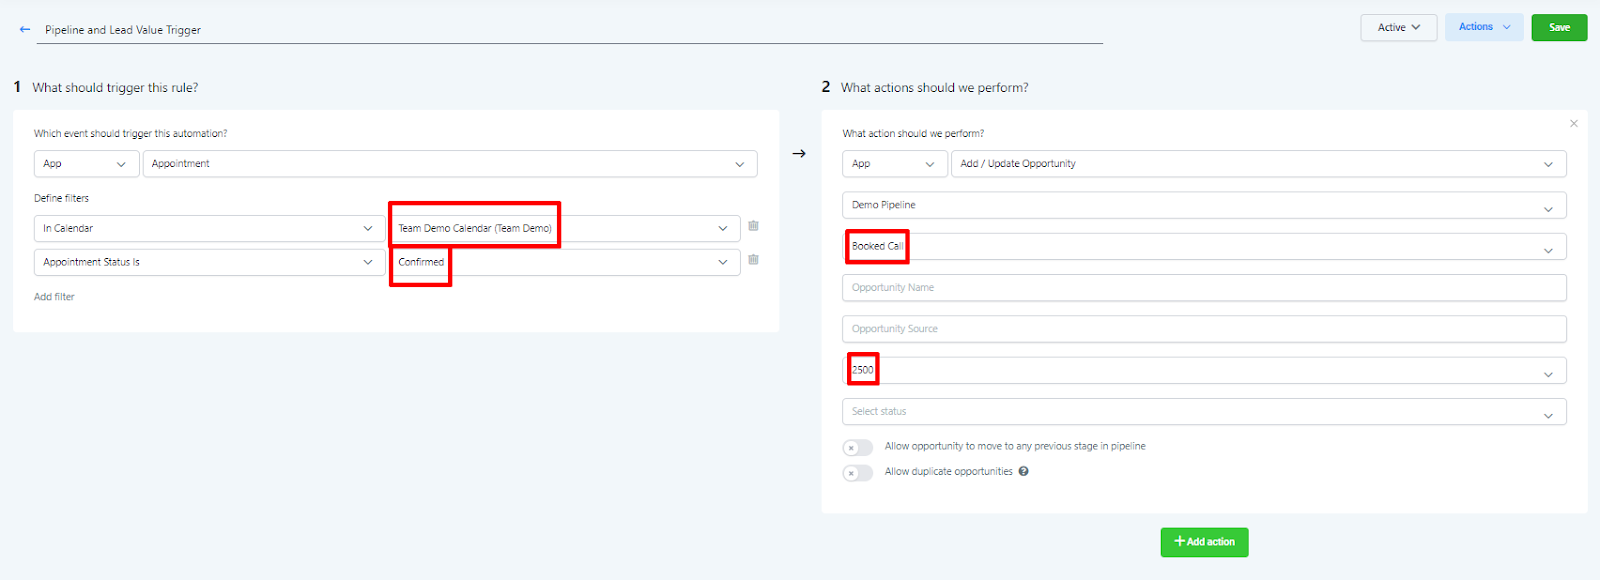Toggle Allow duplicate opportunities switch
This screenshot has height=580, width=1600.
coord(858,473)
